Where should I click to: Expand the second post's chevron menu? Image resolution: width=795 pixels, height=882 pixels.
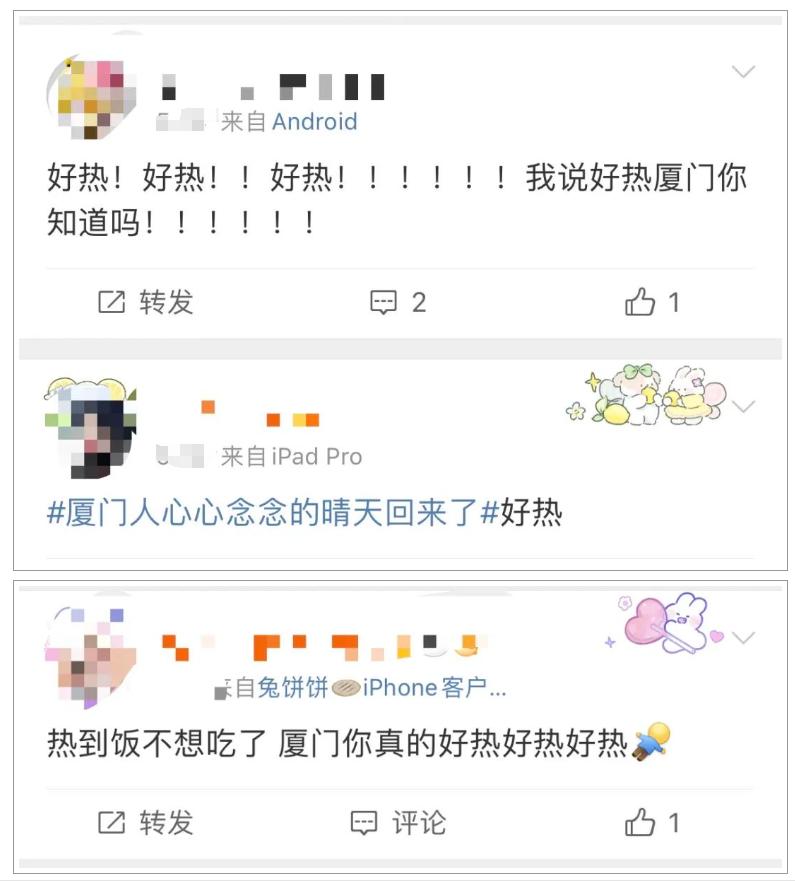point(743,406)
